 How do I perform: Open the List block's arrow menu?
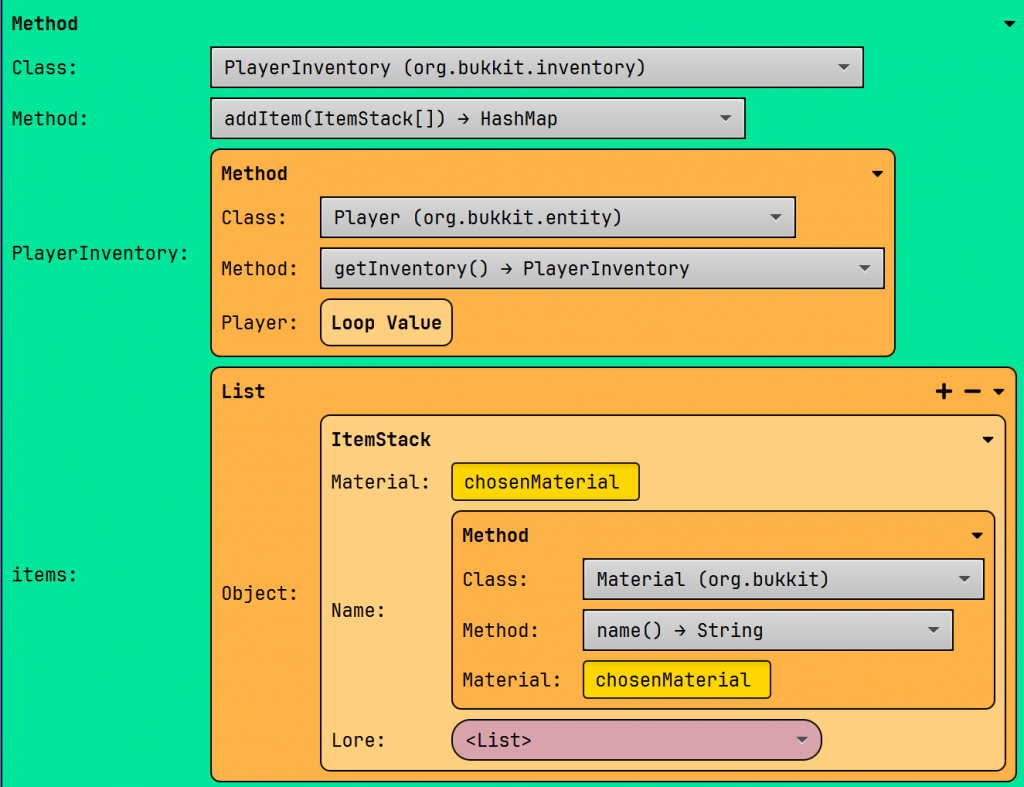(998, 392)
